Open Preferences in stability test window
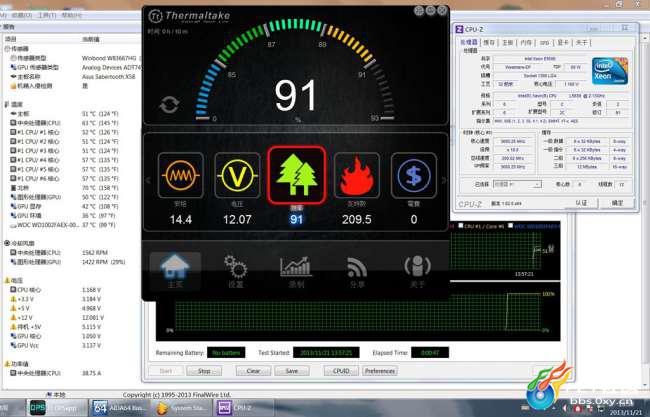The width and height of the screenshot is (650, 417). pyautogui.click(x=380, y=371)
